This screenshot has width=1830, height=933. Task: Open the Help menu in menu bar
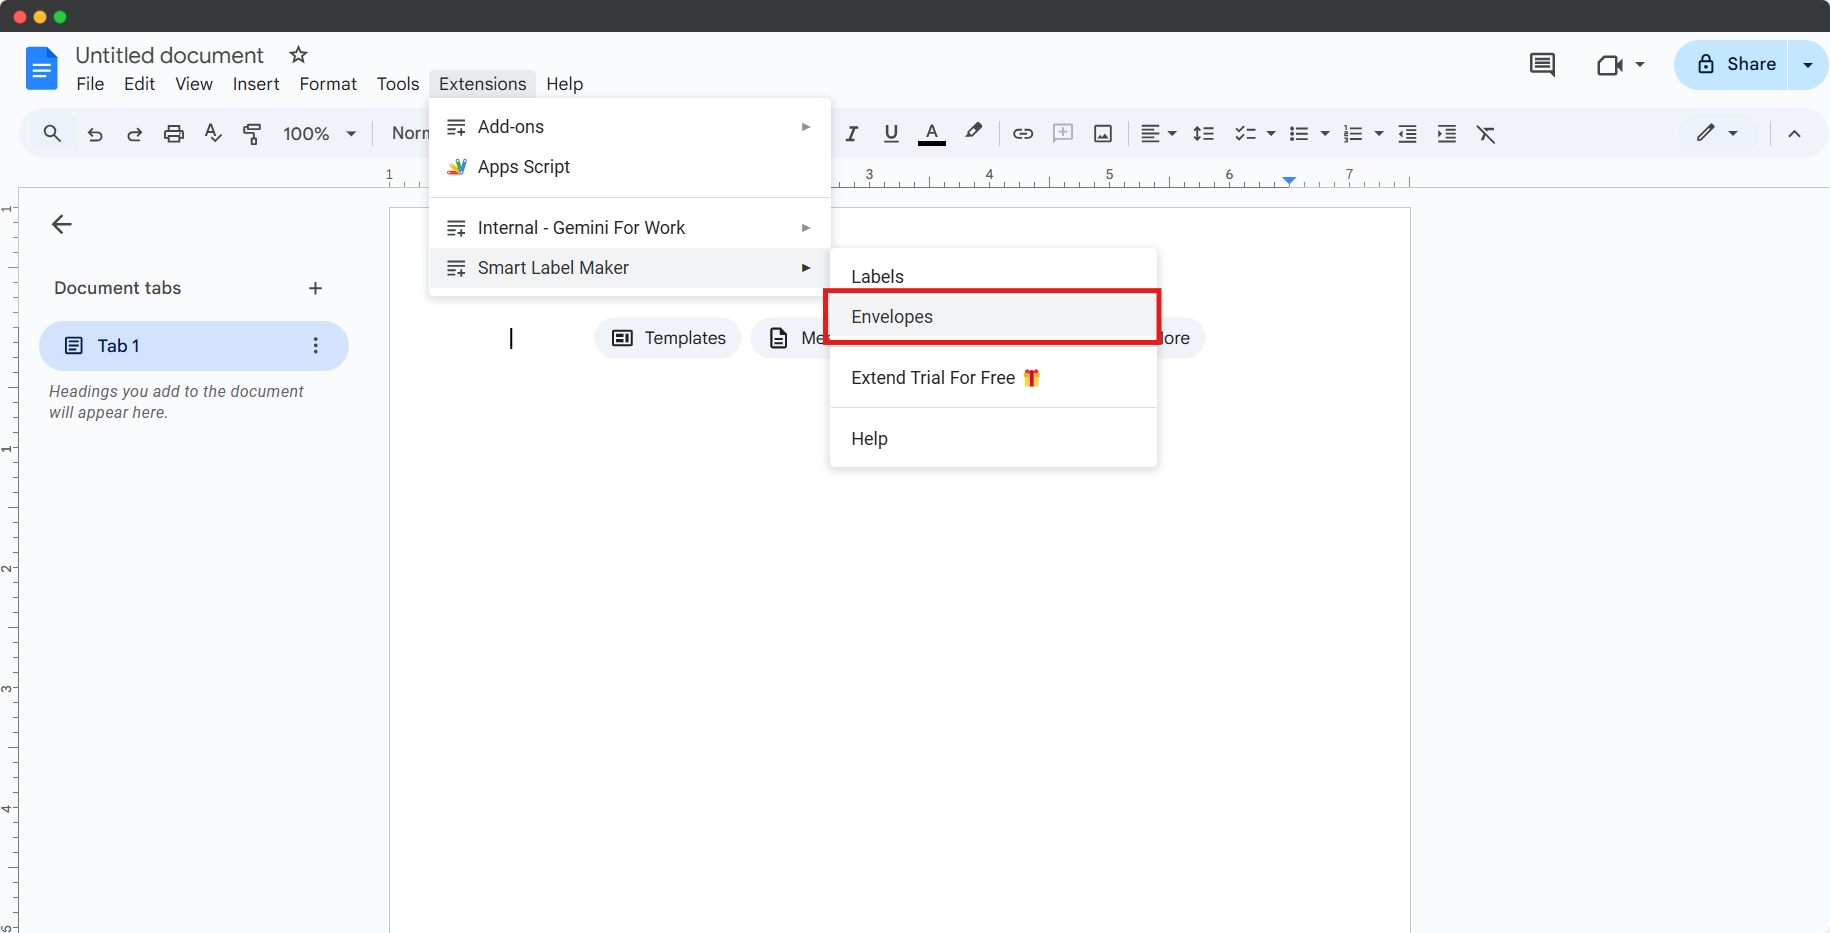click(x=564, y=84)
